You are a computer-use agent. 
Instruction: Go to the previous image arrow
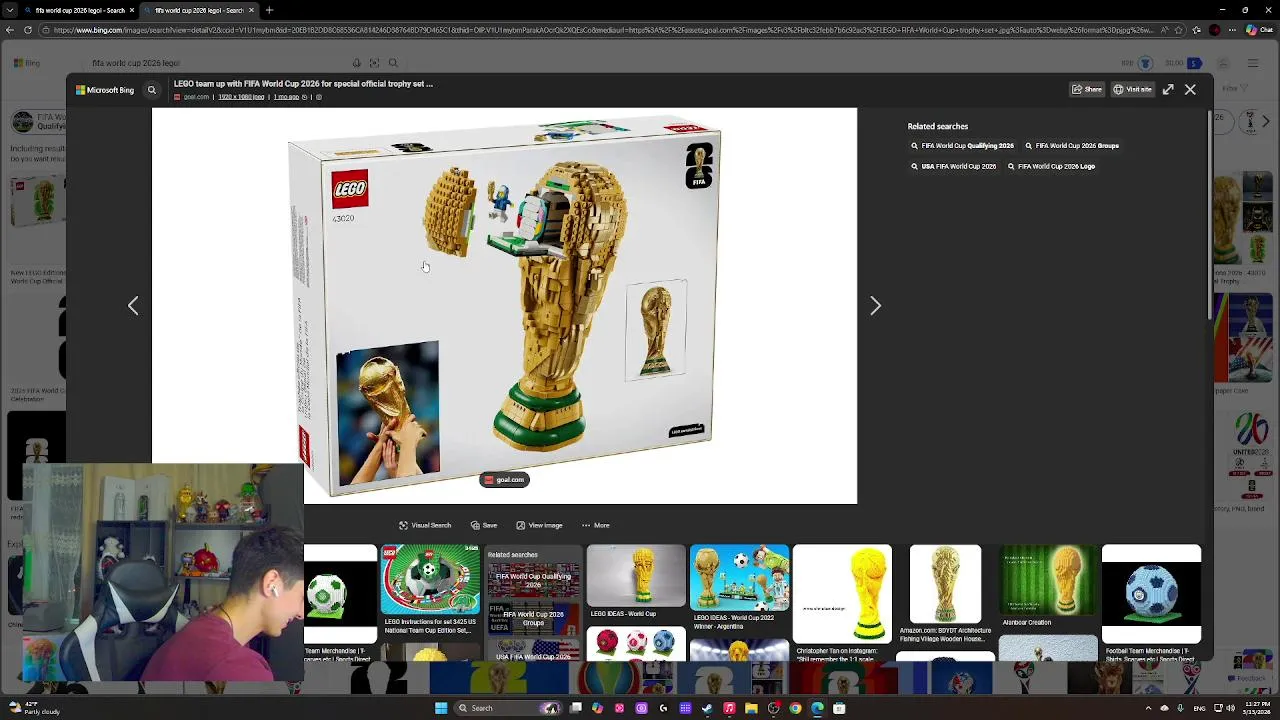coord(133,306)
